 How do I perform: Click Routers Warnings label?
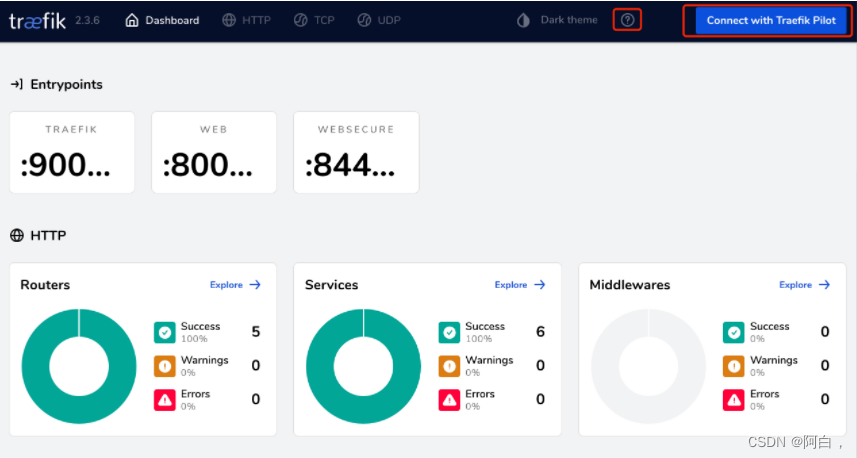[x=204, y=360]
